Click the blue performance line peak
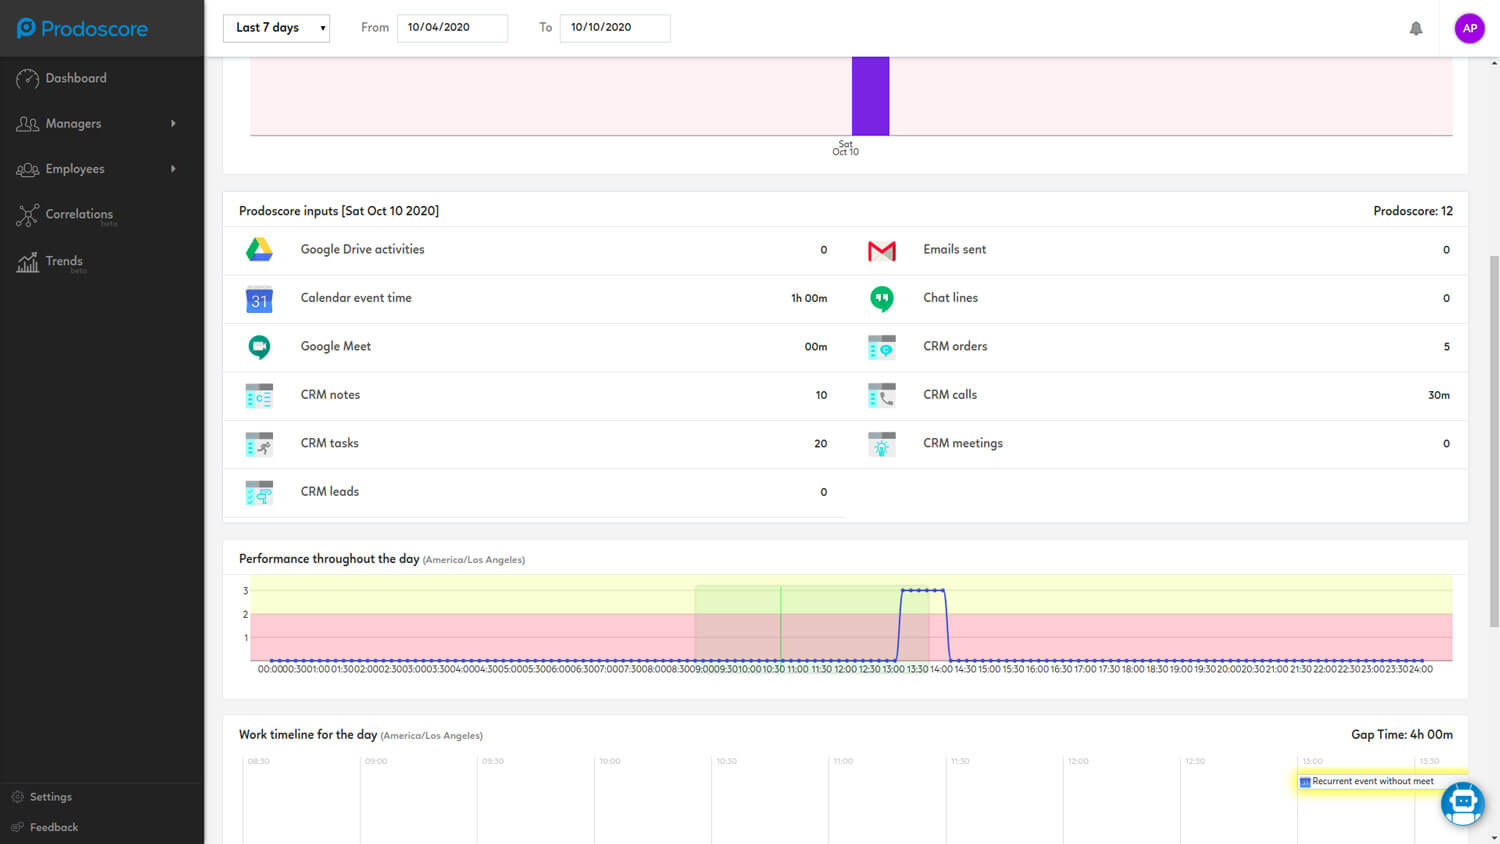1500x844 pixels. pyautogui.click(x=923, y=590)
